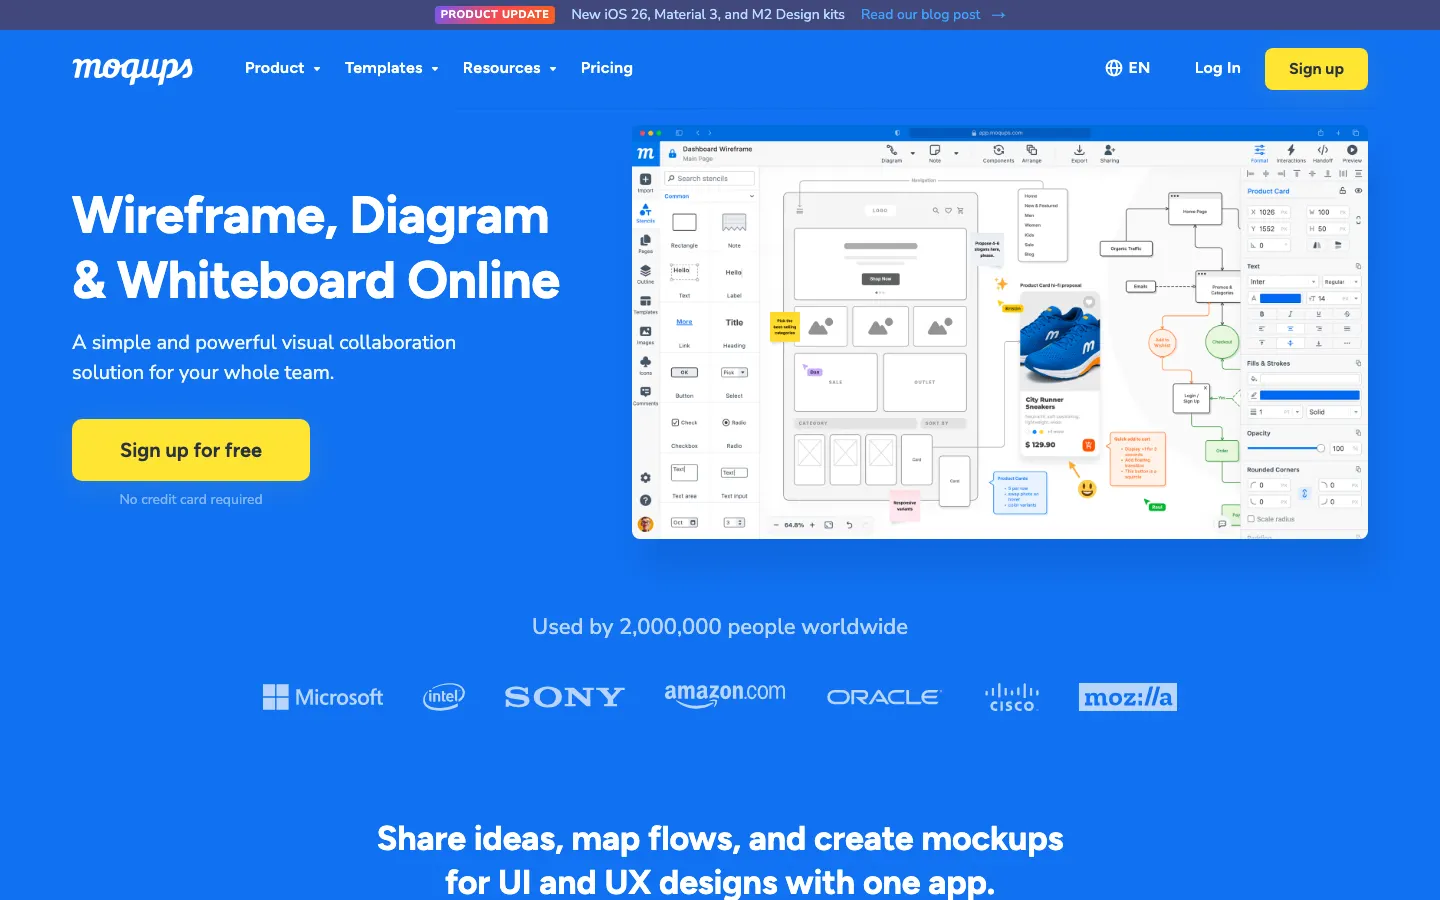Click the Opacity slider handle
The image size is (1440, 900).
(x=1320, y=448)
